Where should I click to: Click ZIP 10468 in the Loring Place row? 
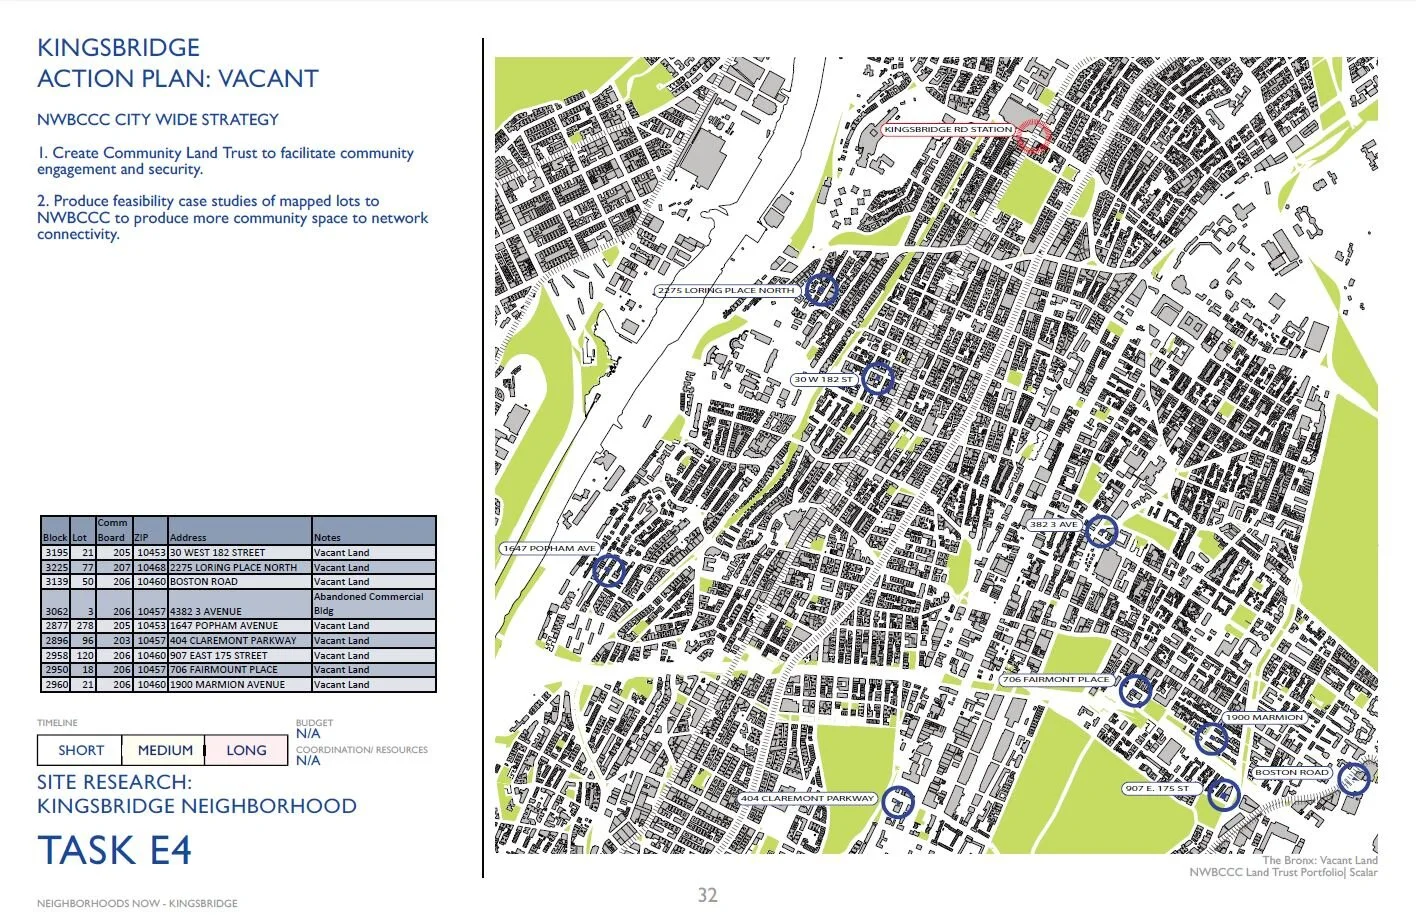(151, 567)
